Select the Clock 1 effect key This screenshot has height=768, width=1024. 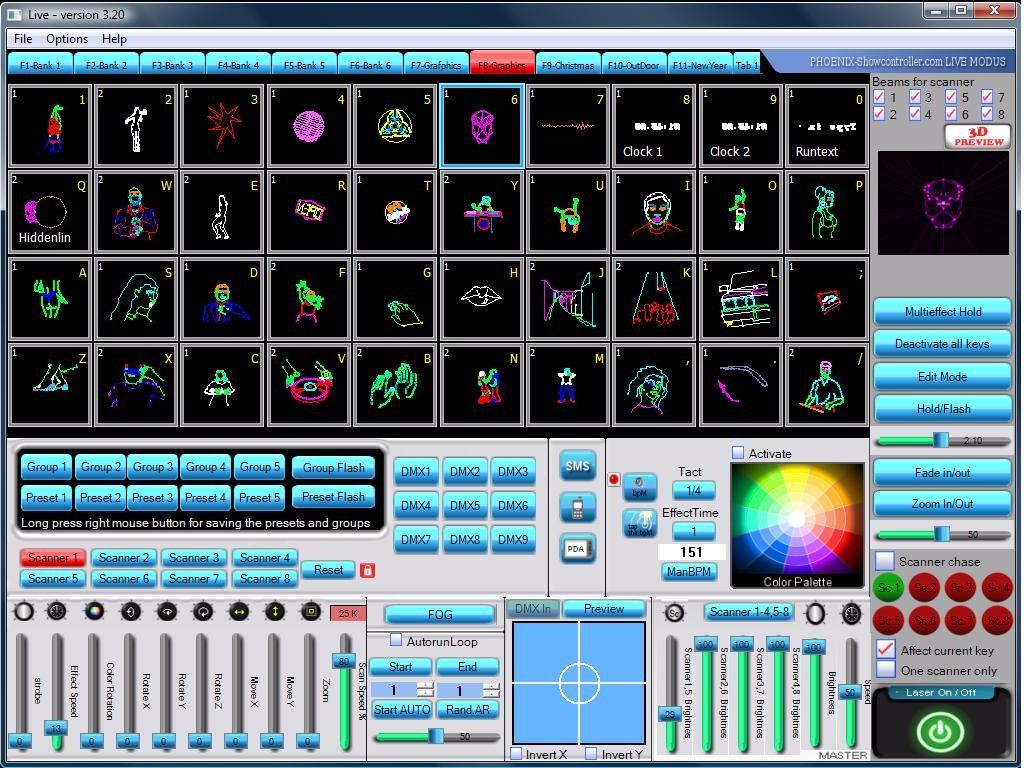[x=654, y=125]
